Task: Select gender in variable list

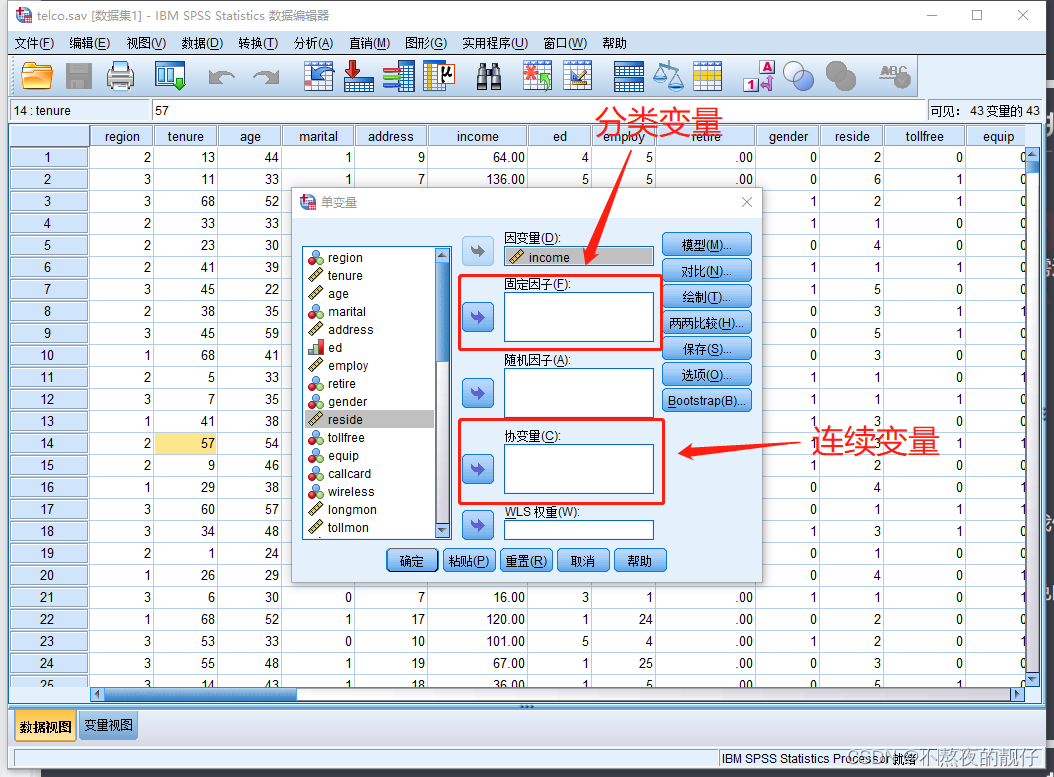Action: click(369, 401)
